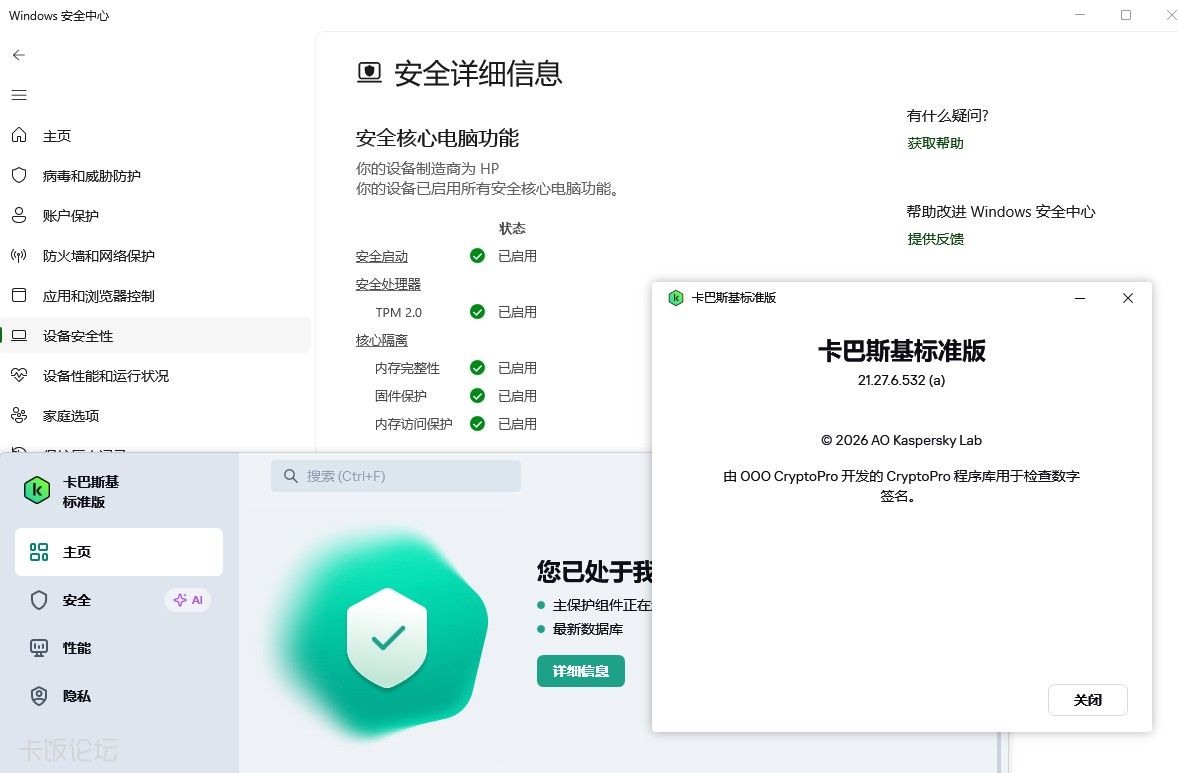Switch to Kaspersky 主页 tab label

coord(77,552)
